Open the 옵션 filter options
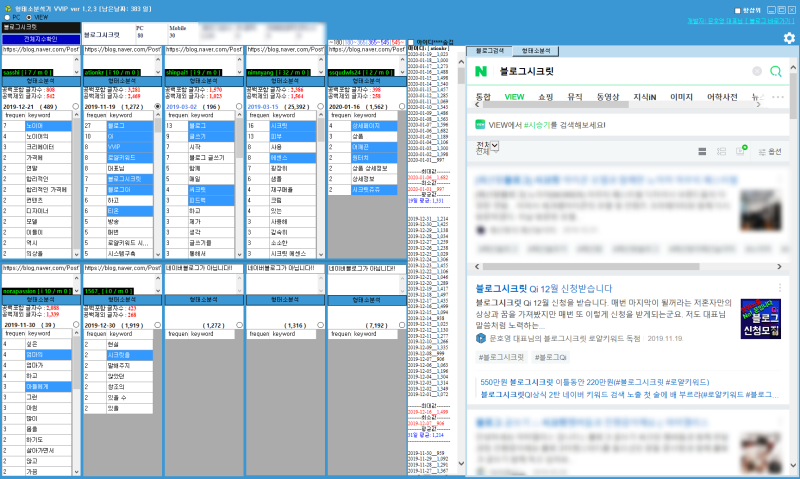Viewport: 800px width, 479px height. click(x=770, y=152)
